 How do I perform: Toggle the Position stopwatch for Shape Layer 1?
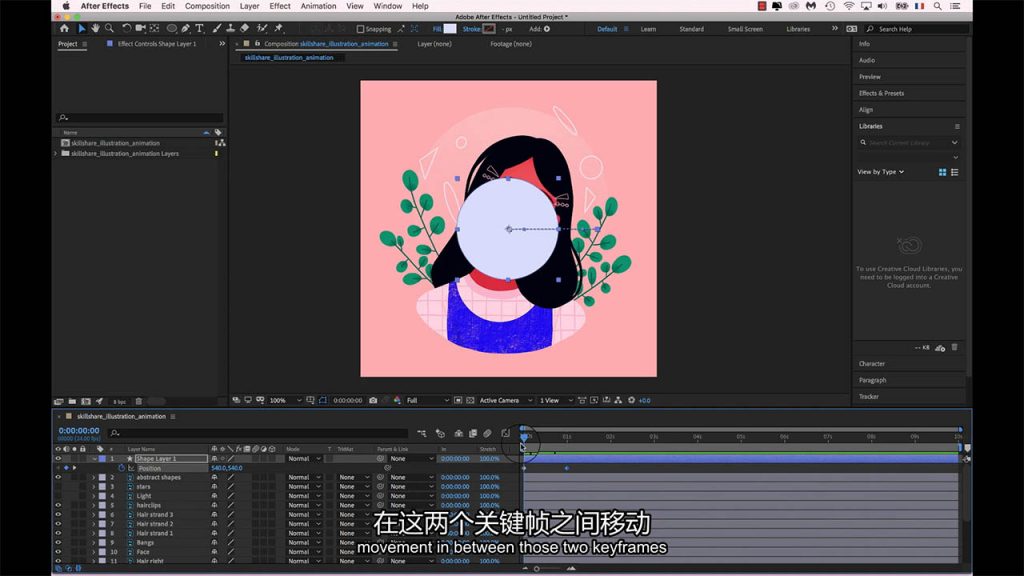[121, 468]
